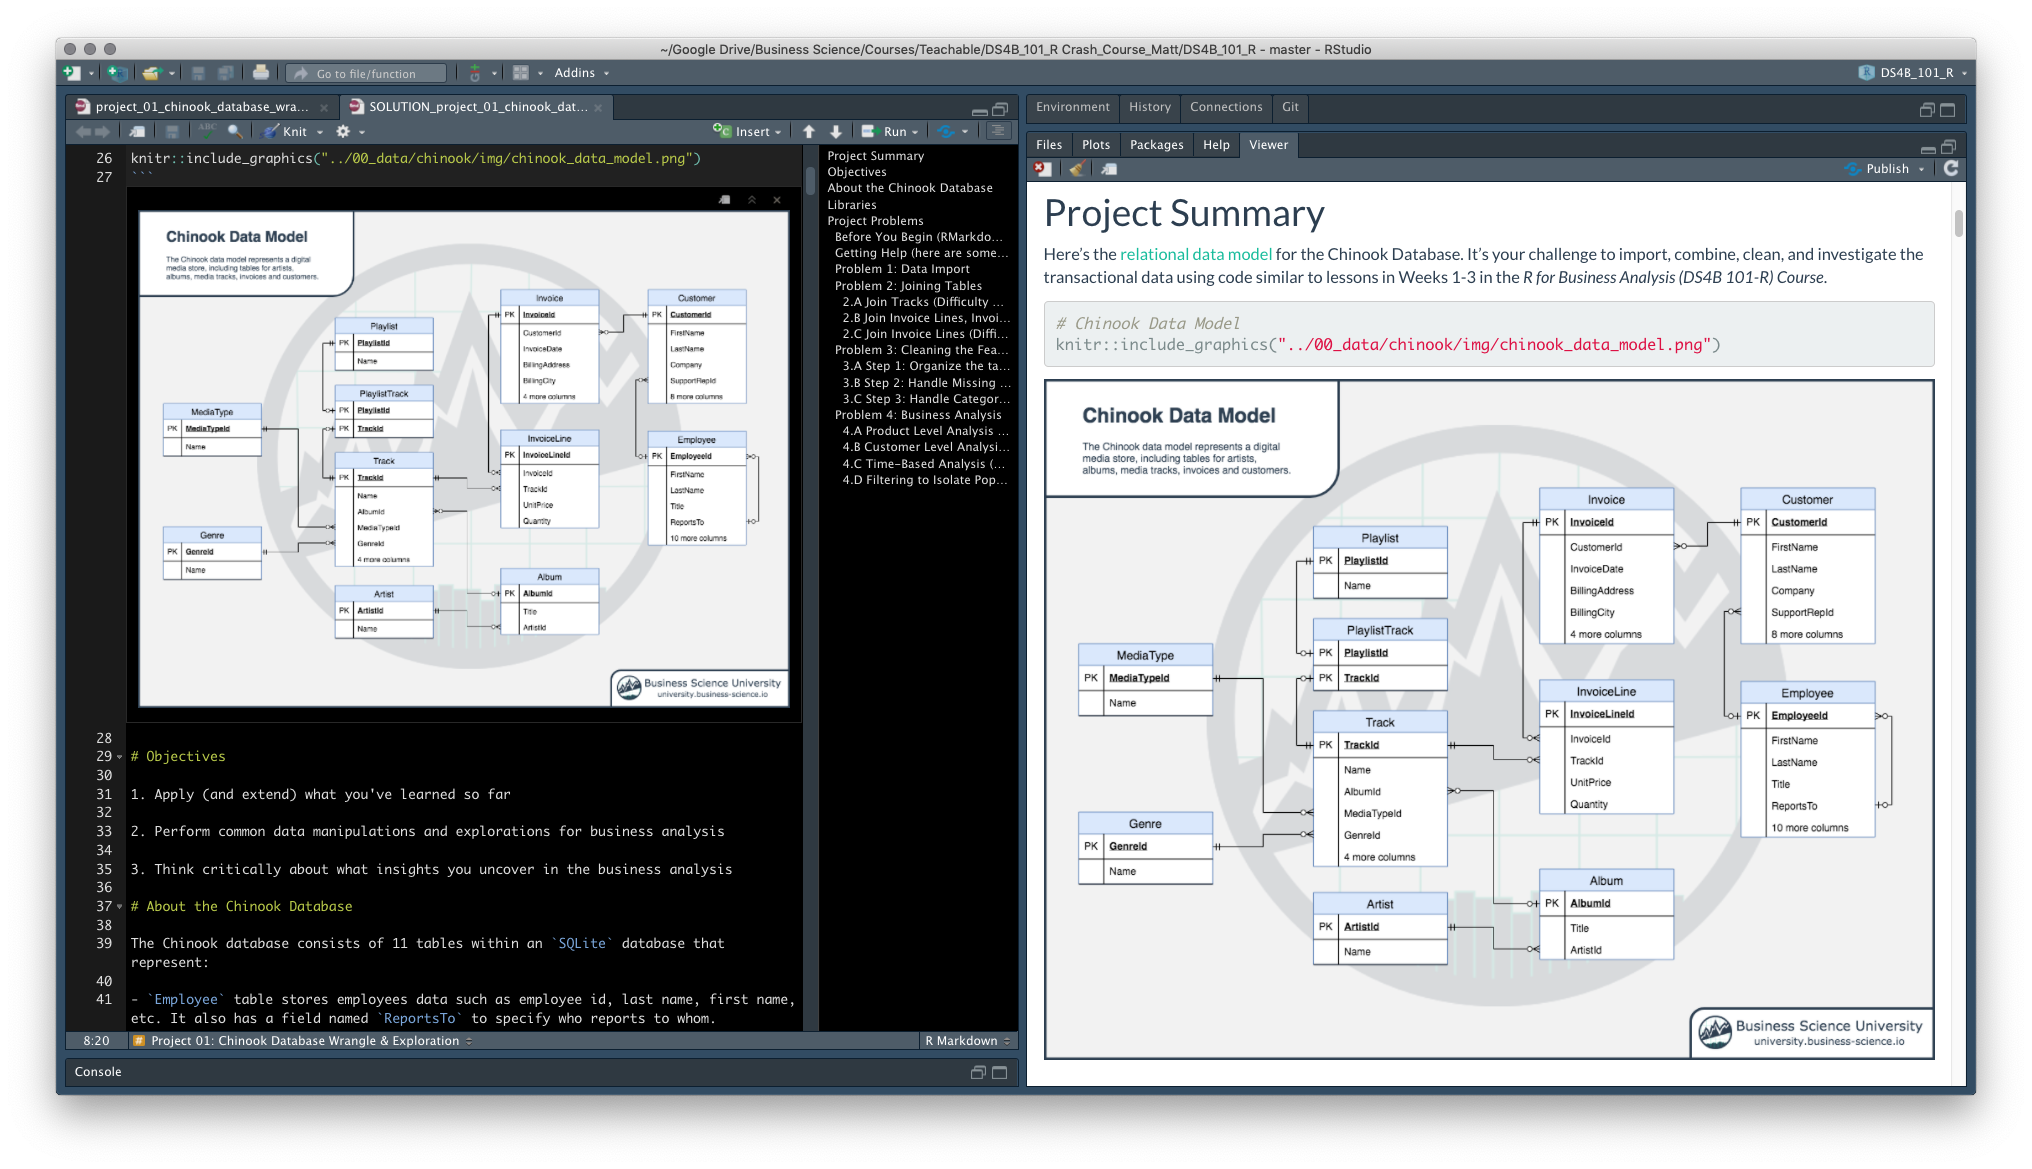The width and height of the screenshot is (2032, 1169).
Task: Jump to Problem 1: Data Import outline item
Action: click(902, 269)
